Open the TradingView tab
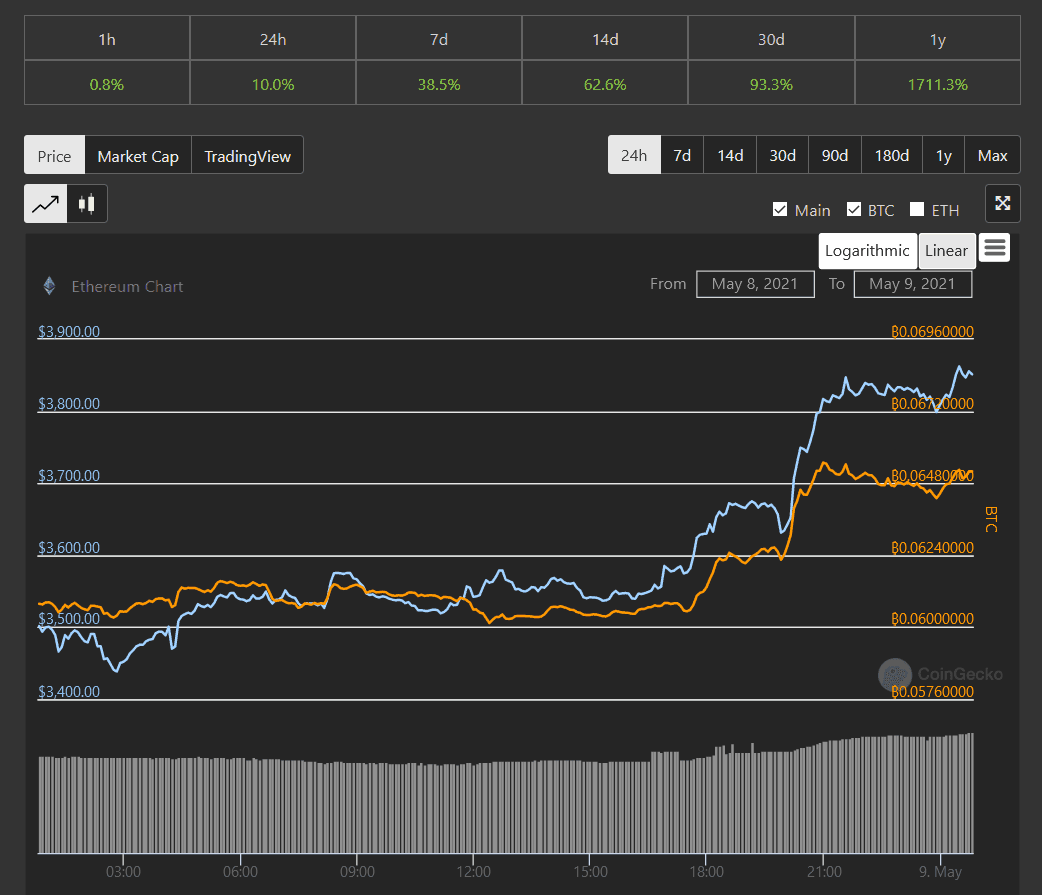1042x895 pixels. click(247, 156)
